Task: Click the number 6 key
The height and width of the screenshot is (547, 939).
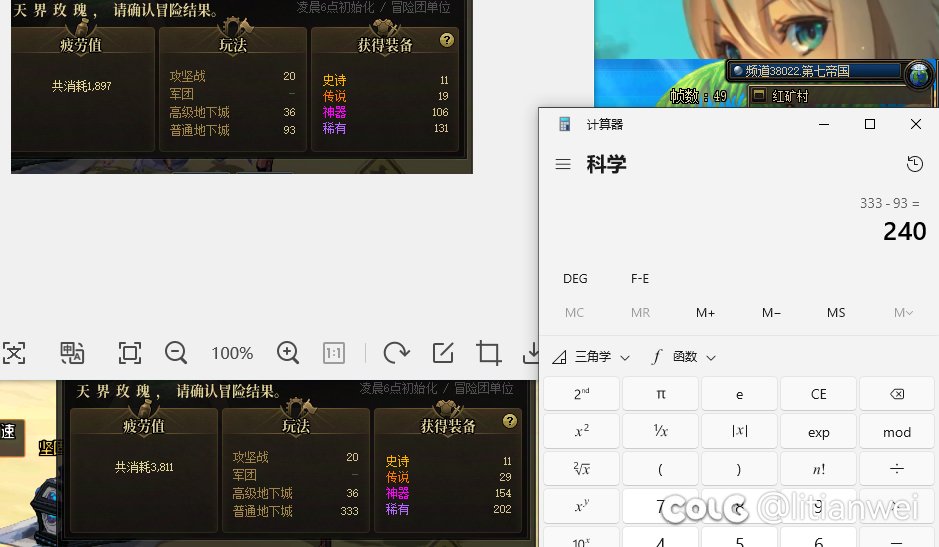Action: pyautogui.click(x=819, y=539)
